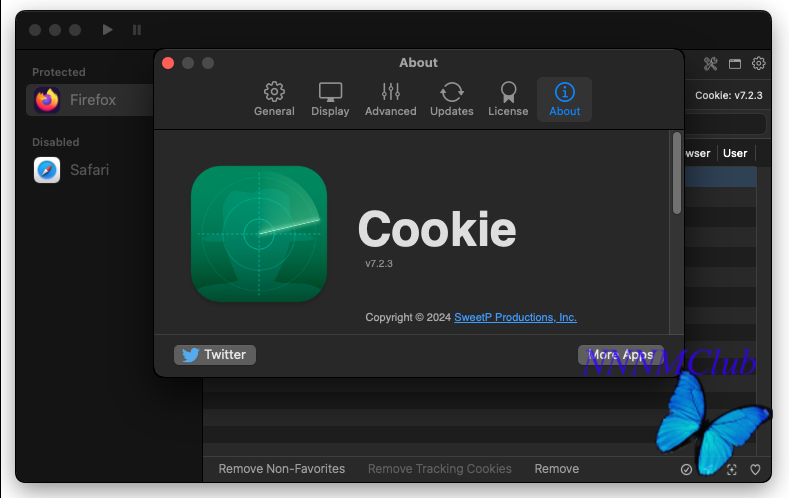Open the SweetP Productions, Inc. link
The width and height of the screenshot is (789, 498).
click(x=515, y=317)
